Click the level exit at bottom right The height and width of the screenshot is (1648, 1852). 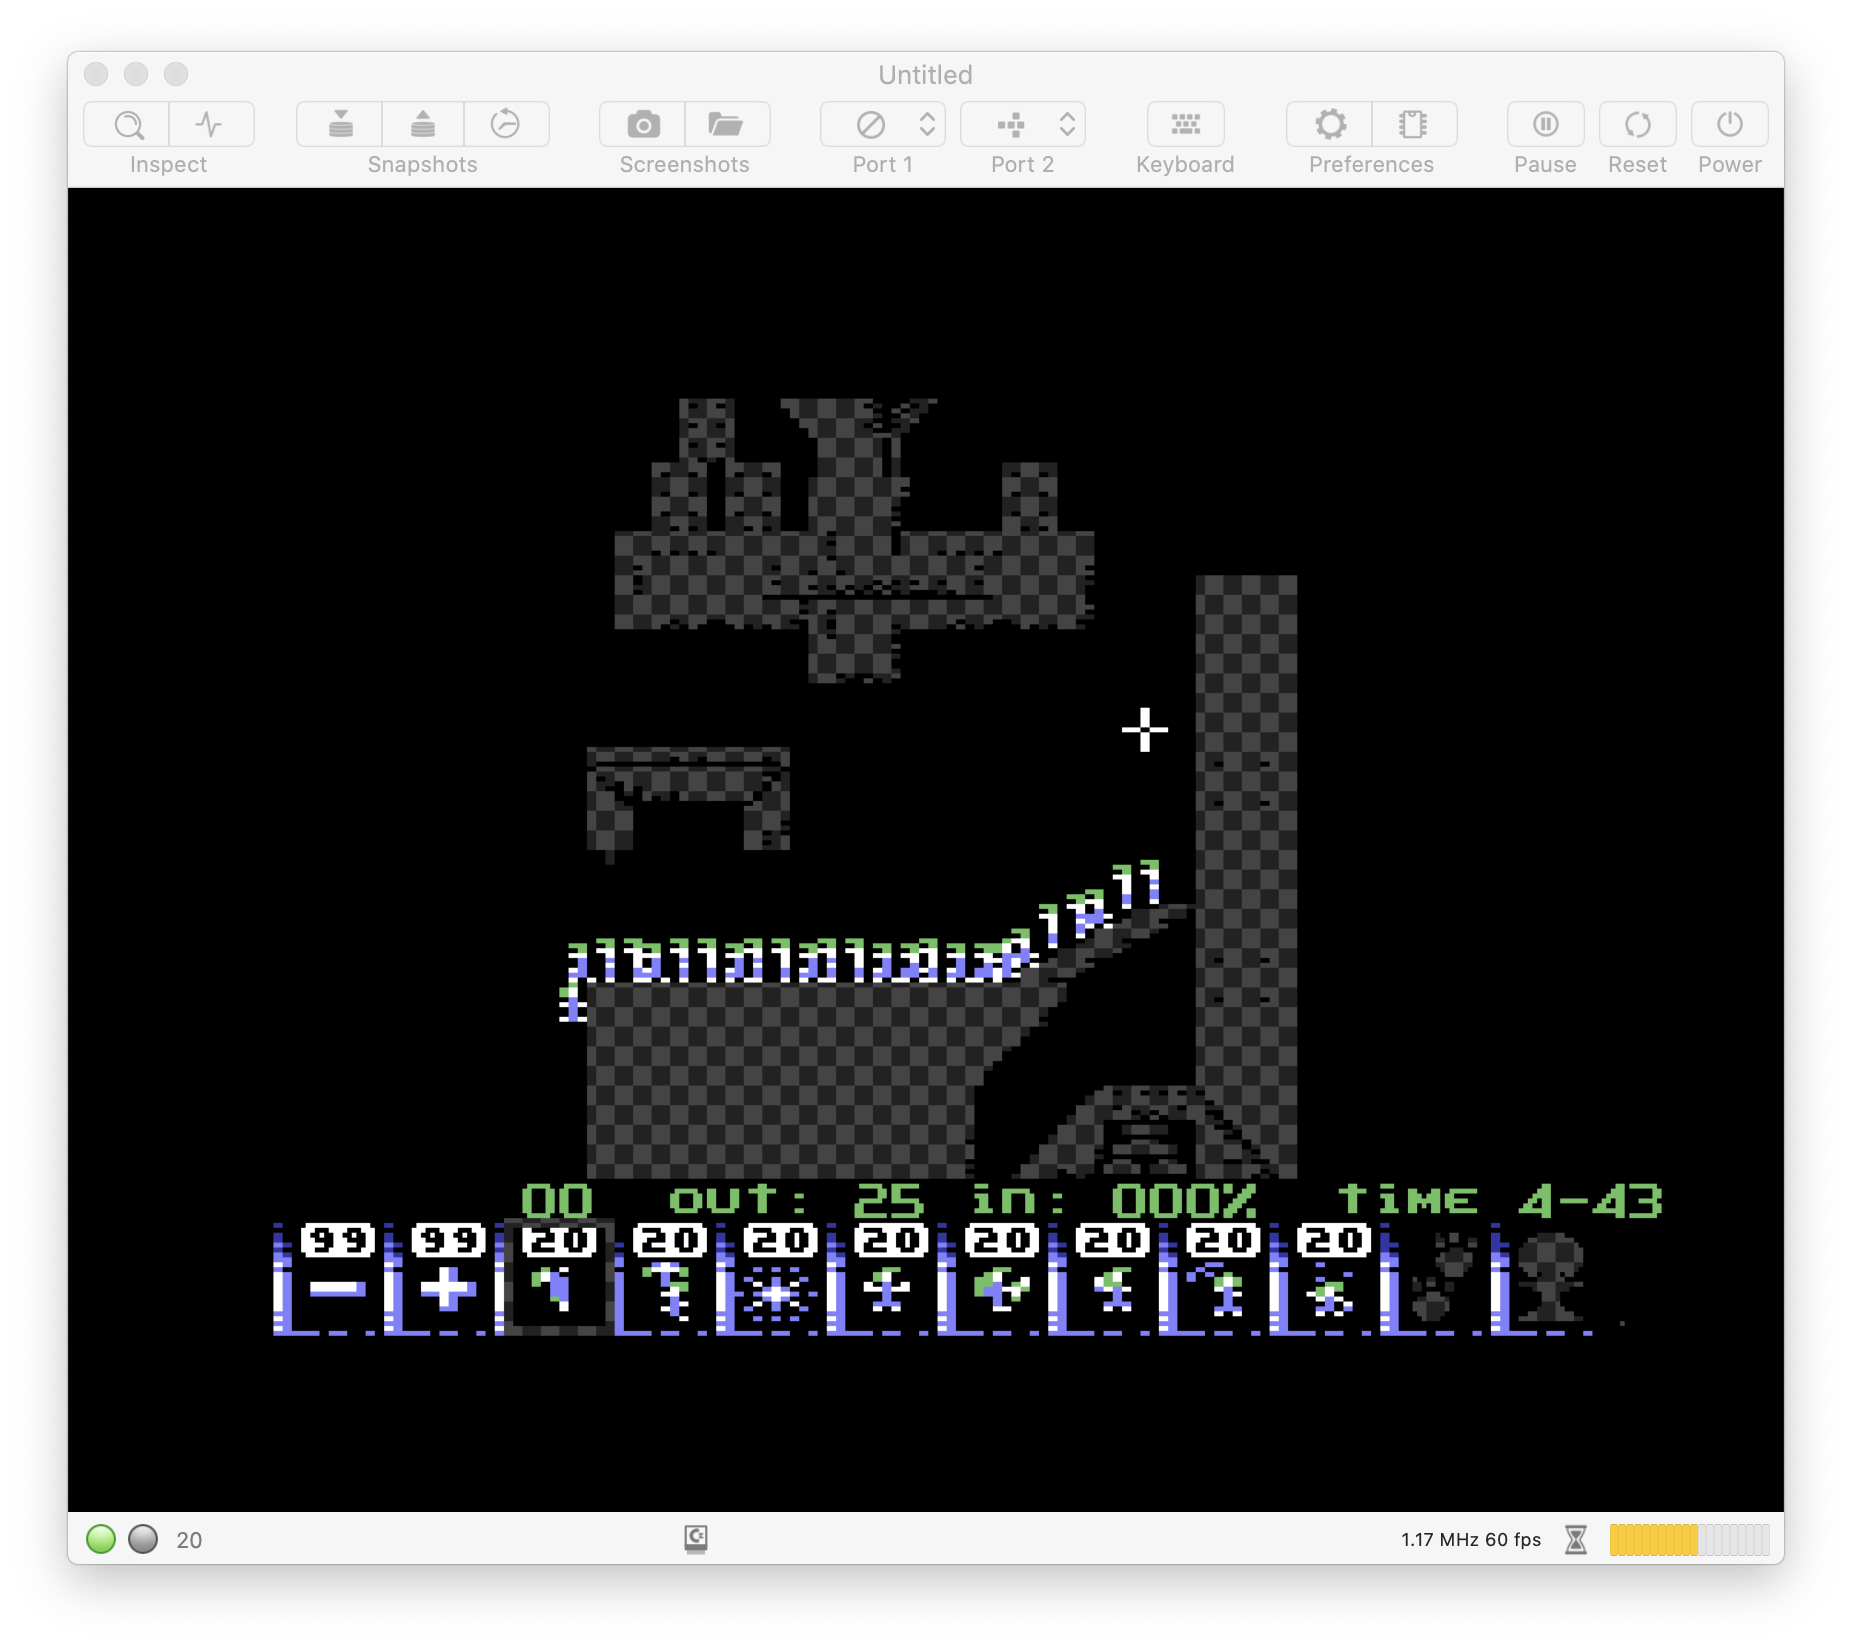pyautogui.click(x=1150, y=1131)
